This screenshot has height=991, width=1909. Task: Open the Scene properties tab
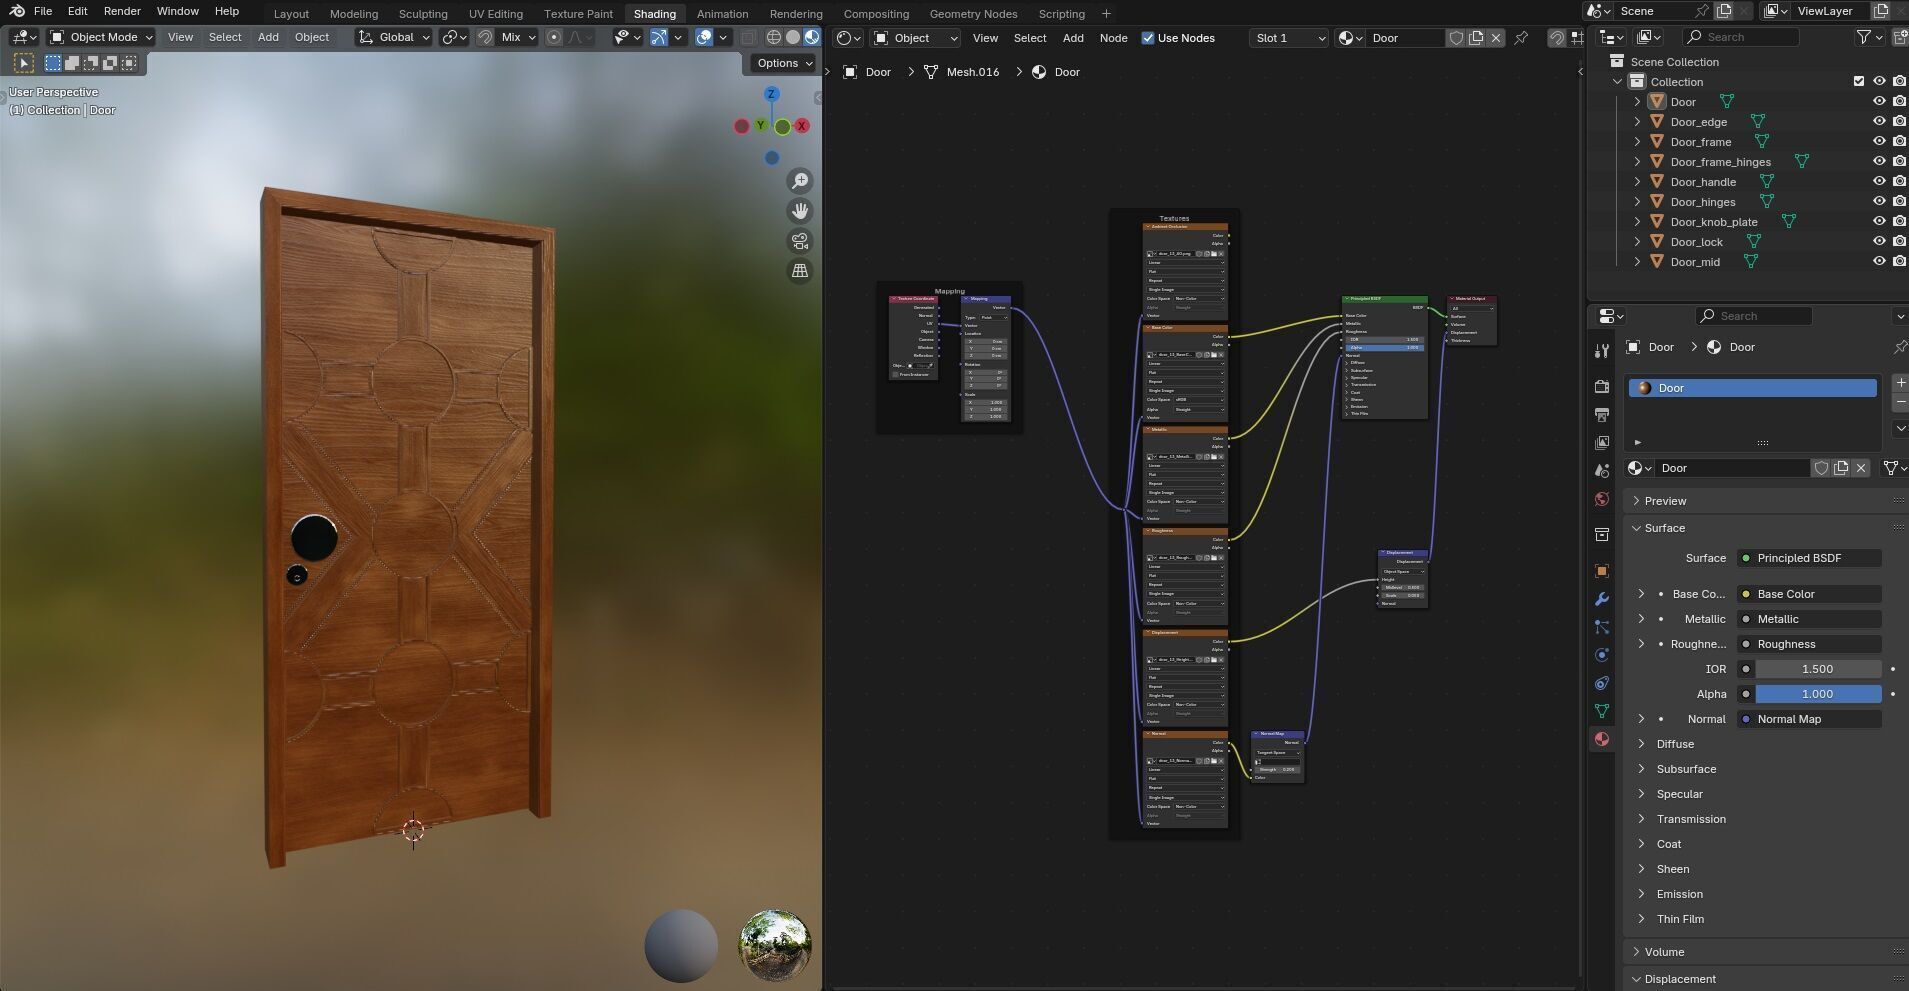click(x=1602, y=470)
